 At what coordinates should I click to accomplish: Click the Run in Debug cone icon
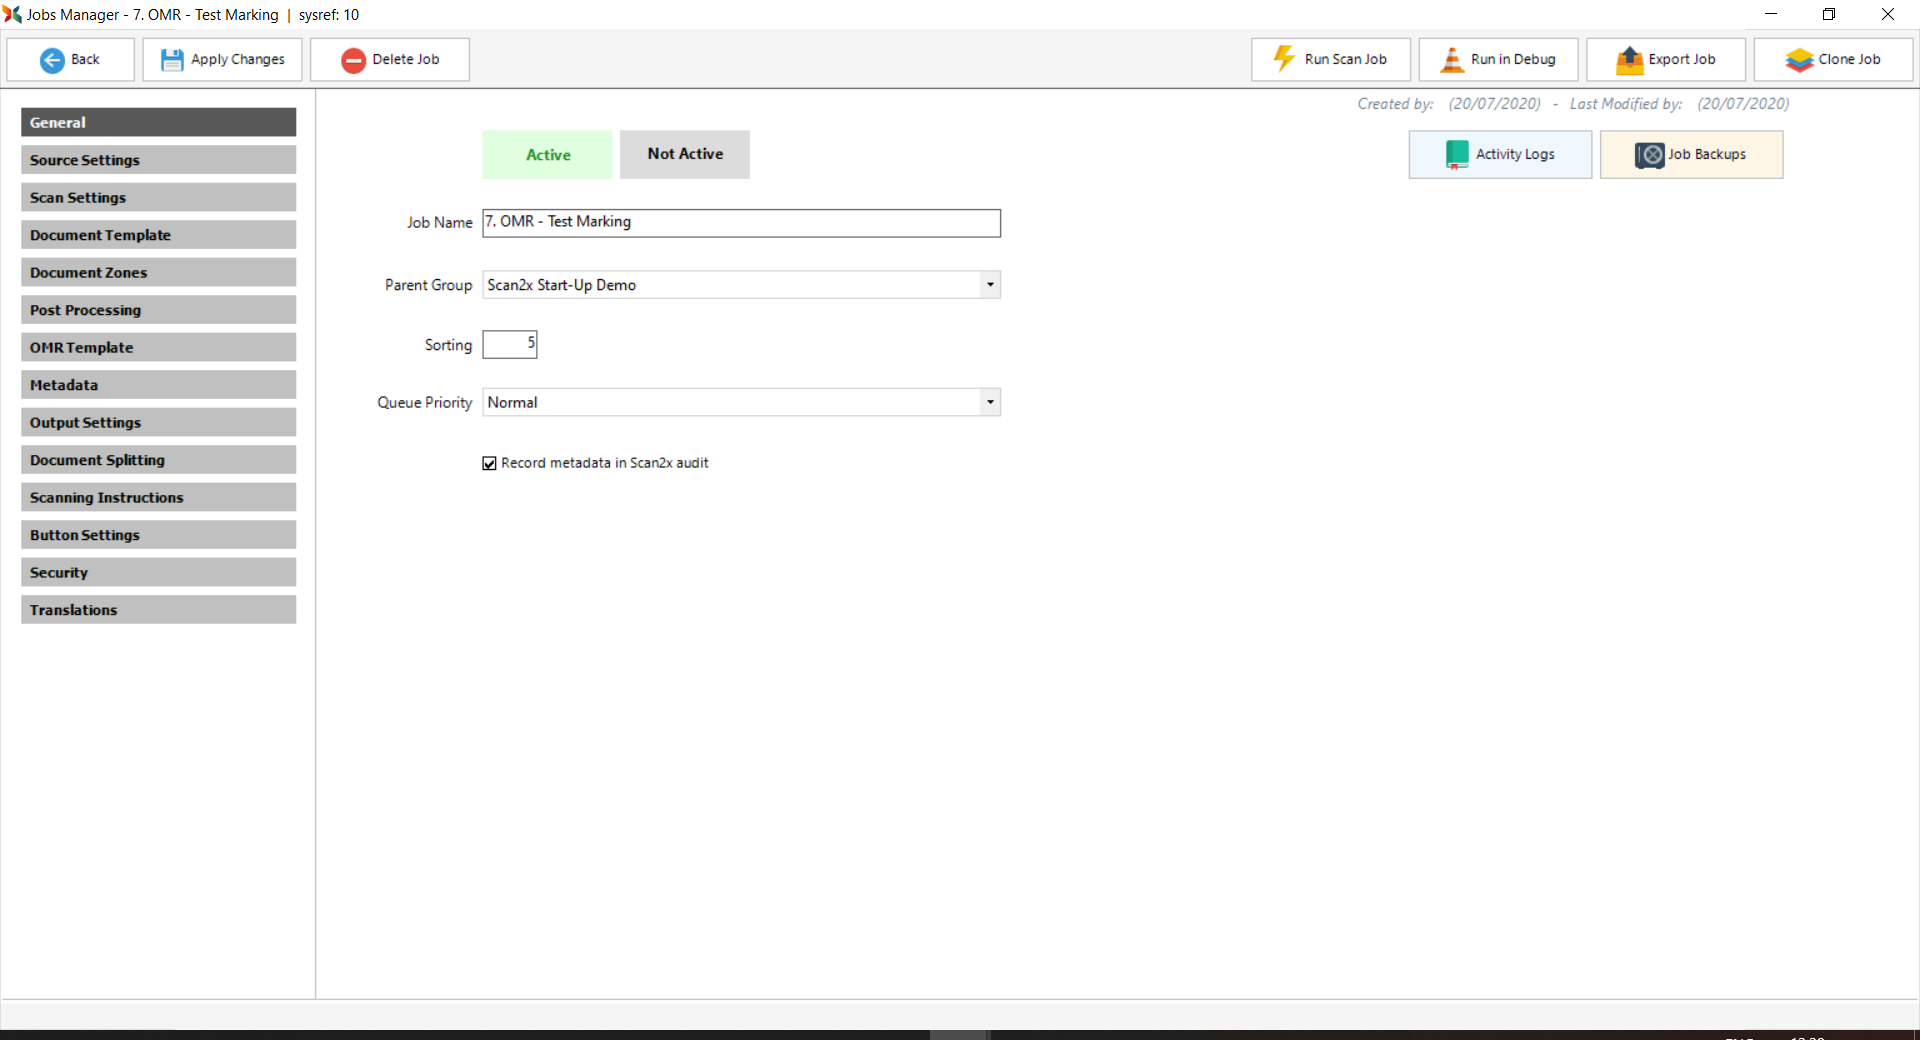tap(1451, 60)
